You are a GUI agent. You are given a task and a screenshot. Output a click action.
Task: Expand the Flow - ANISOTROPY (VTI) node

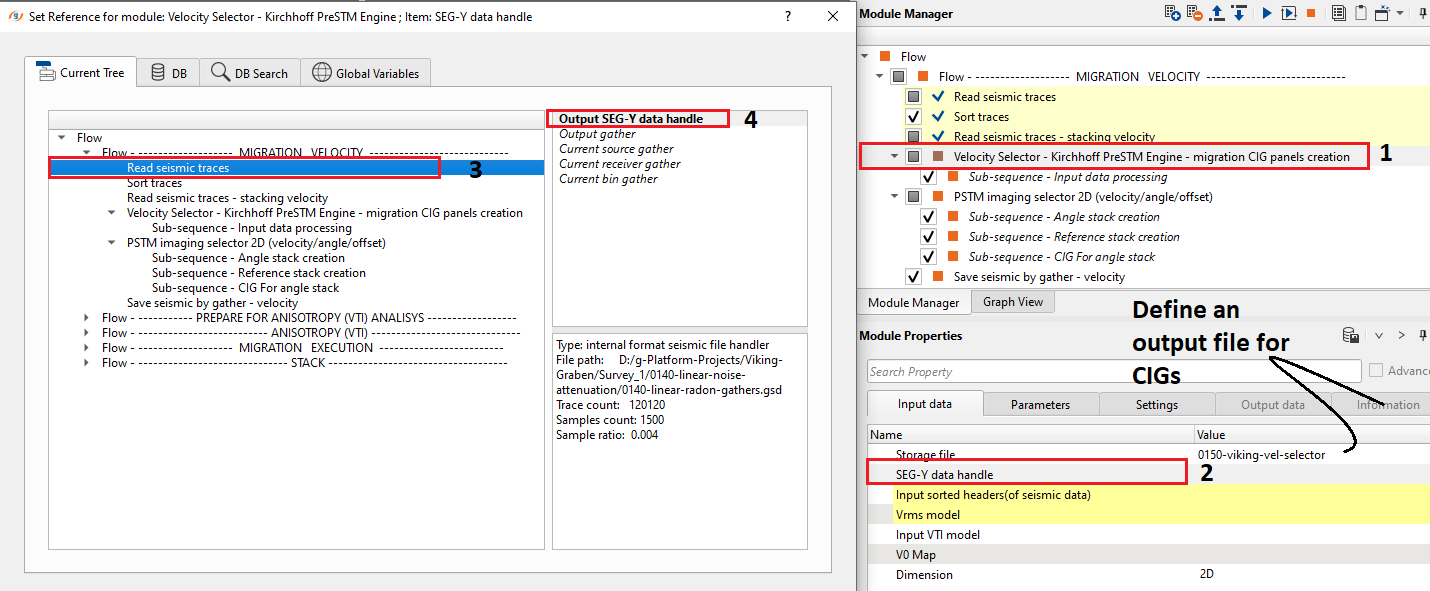pos(88,333)
